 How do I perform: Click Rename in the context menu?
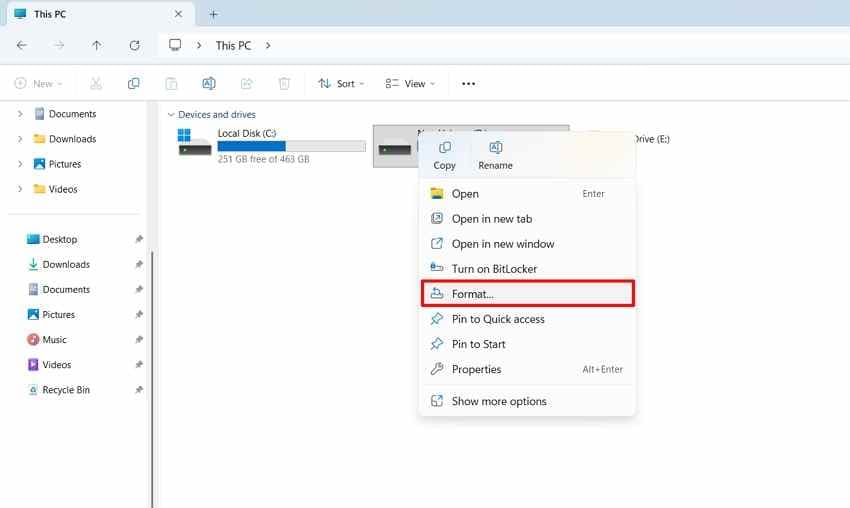pos(495,156)
